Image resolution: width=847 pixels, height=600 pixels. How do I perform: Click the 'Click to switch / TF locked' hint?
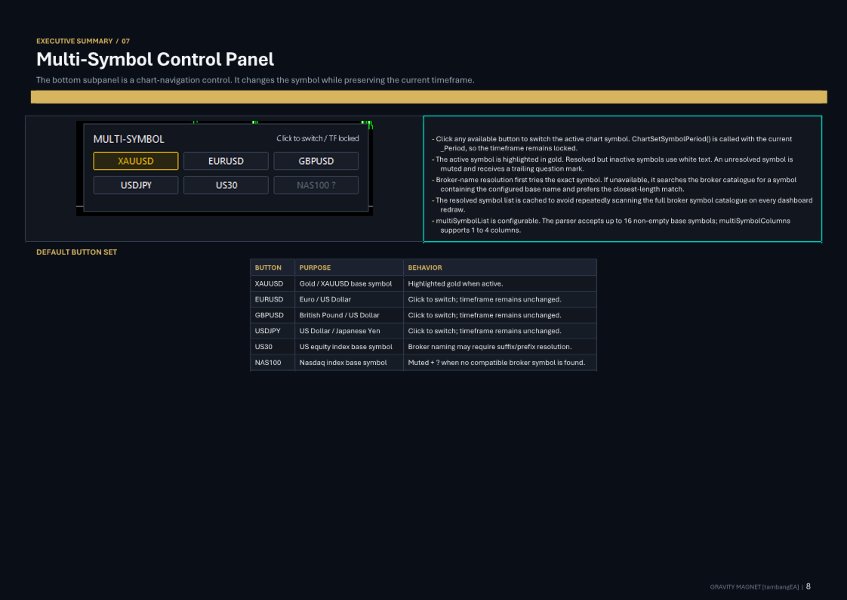tap(318, 138)
